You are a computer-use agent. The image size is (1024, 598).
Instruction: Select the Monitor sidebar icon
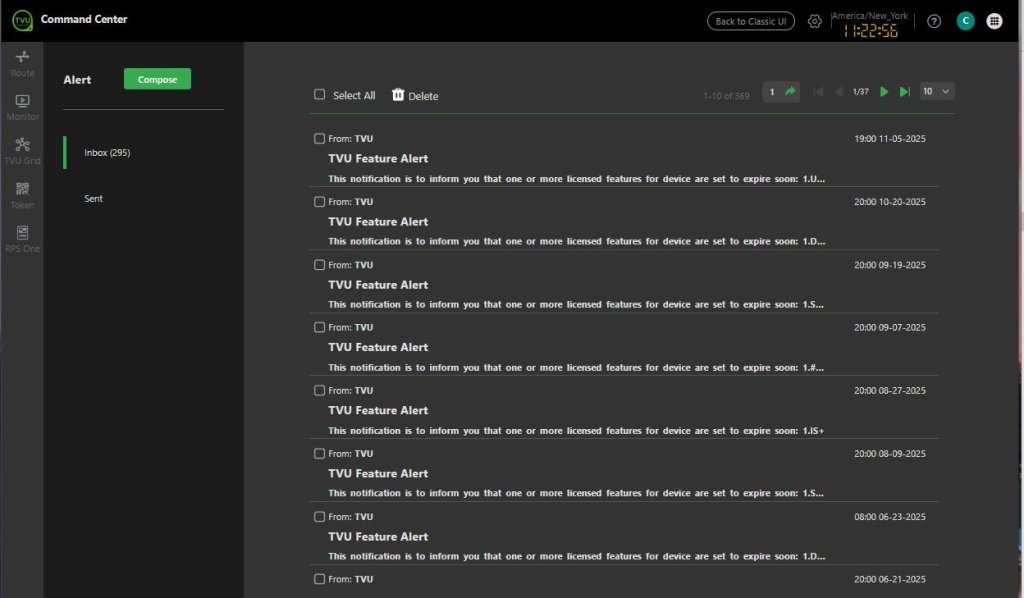[x=21, y=105]
